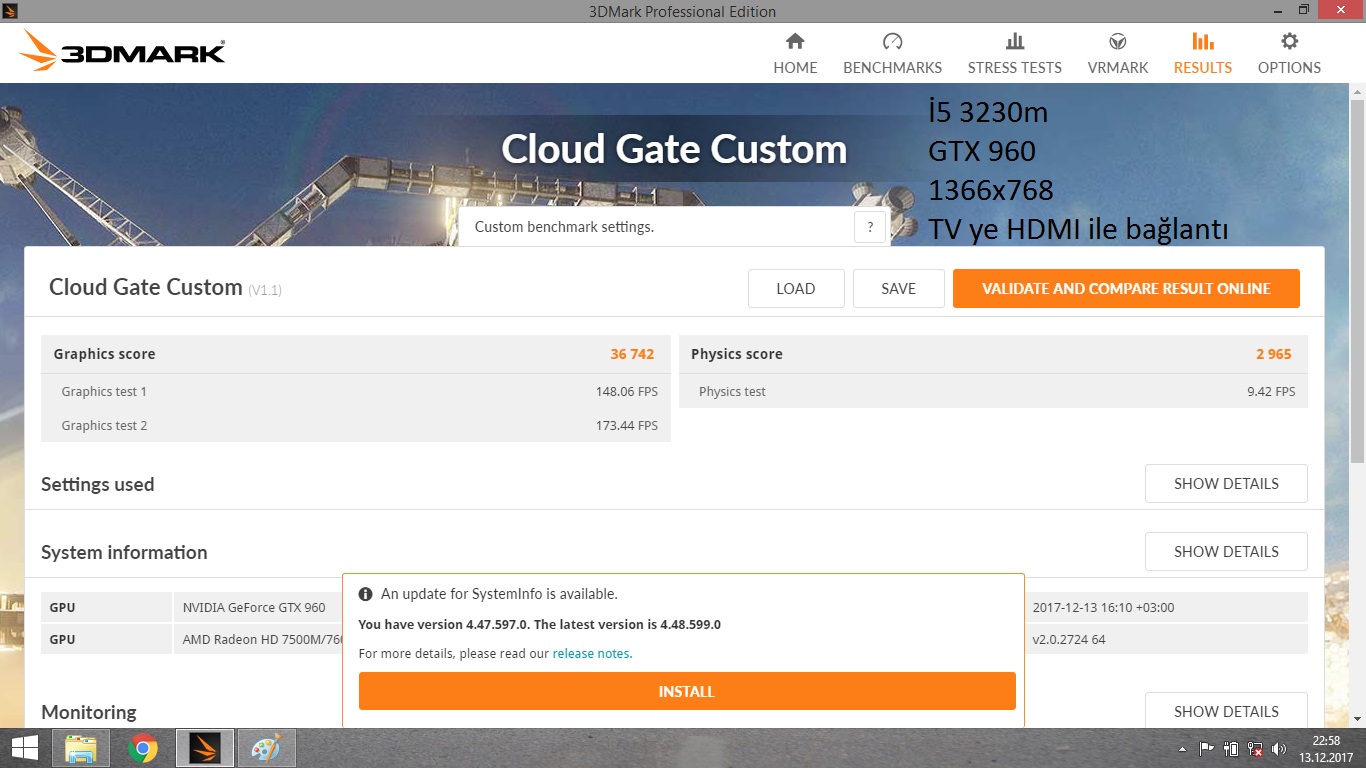Click the vertical scrollbar up arrow
This screenshot has height=768, width=1366.
(1357, 93)
